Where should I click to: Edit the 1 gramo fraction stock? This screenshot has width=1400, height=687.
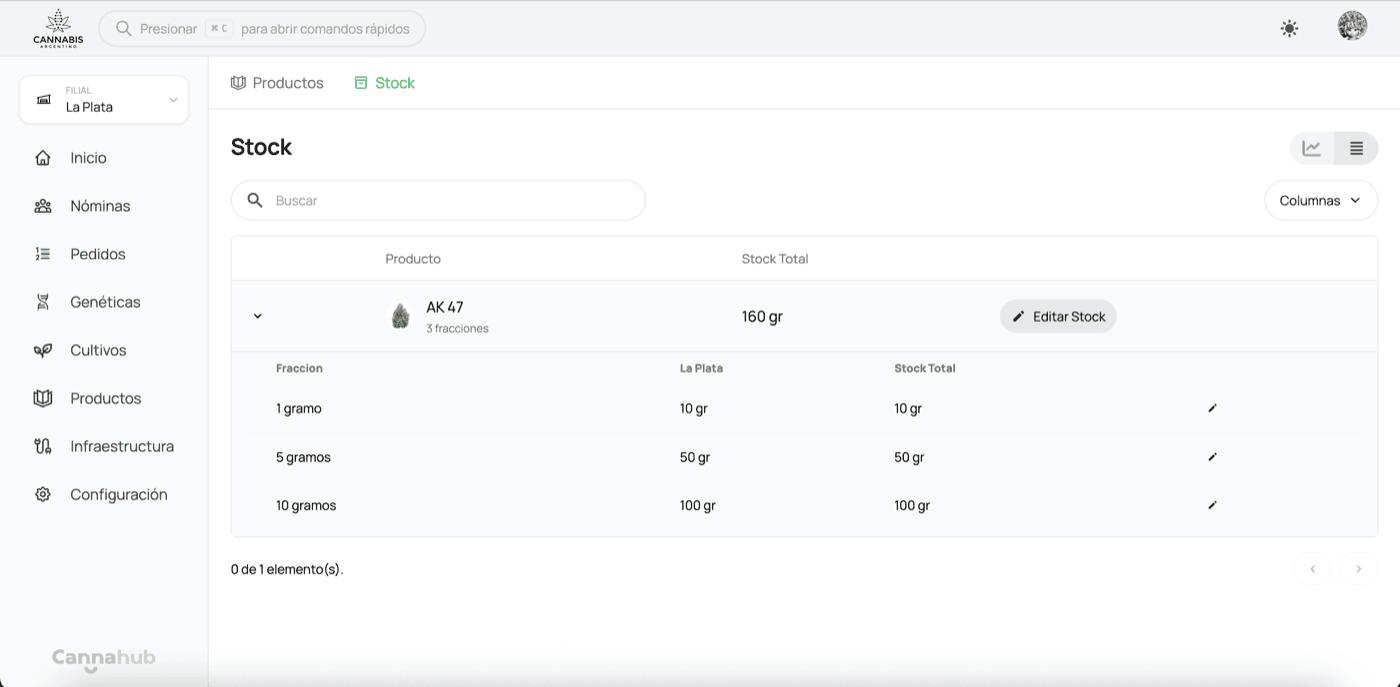(x=1212, y=408)
